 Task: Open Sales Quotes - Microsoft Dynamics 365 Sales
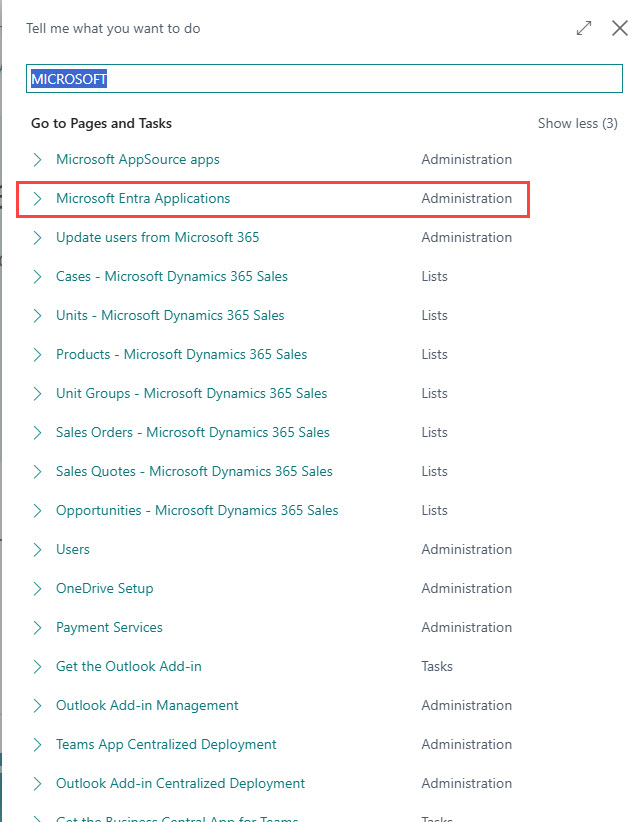(x=194, y=471)
